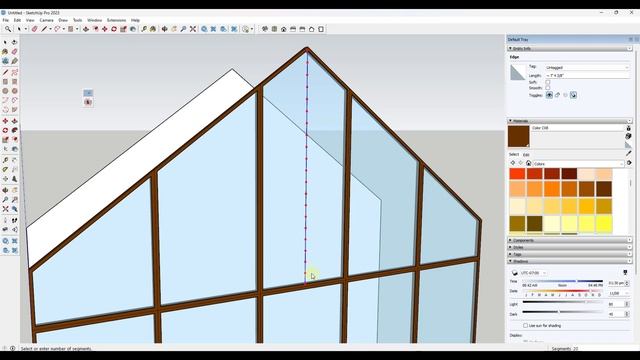
Task: Open the Tag dropdown showing Untagged
Action: click(x=587, y=67)
